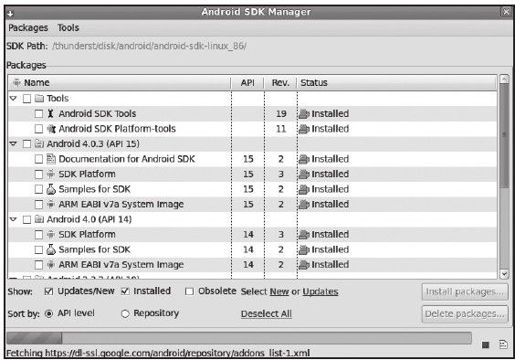Enable the Obsolete show filter
This screenshot has height=360, width=515.
click(189, 291)
